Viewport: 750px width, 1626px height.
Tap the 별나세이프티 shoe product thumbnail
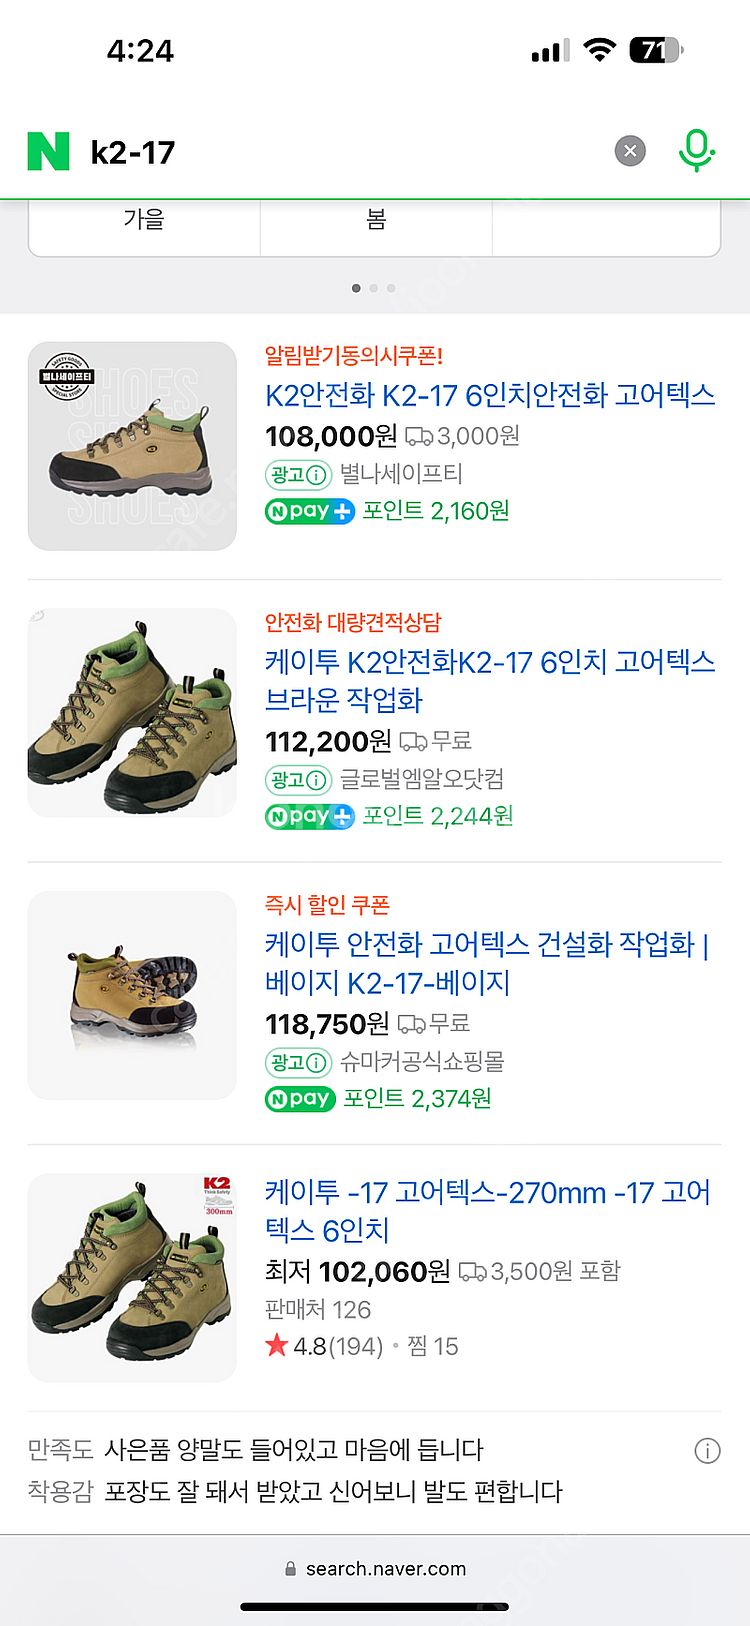click(x=132, y=446)
